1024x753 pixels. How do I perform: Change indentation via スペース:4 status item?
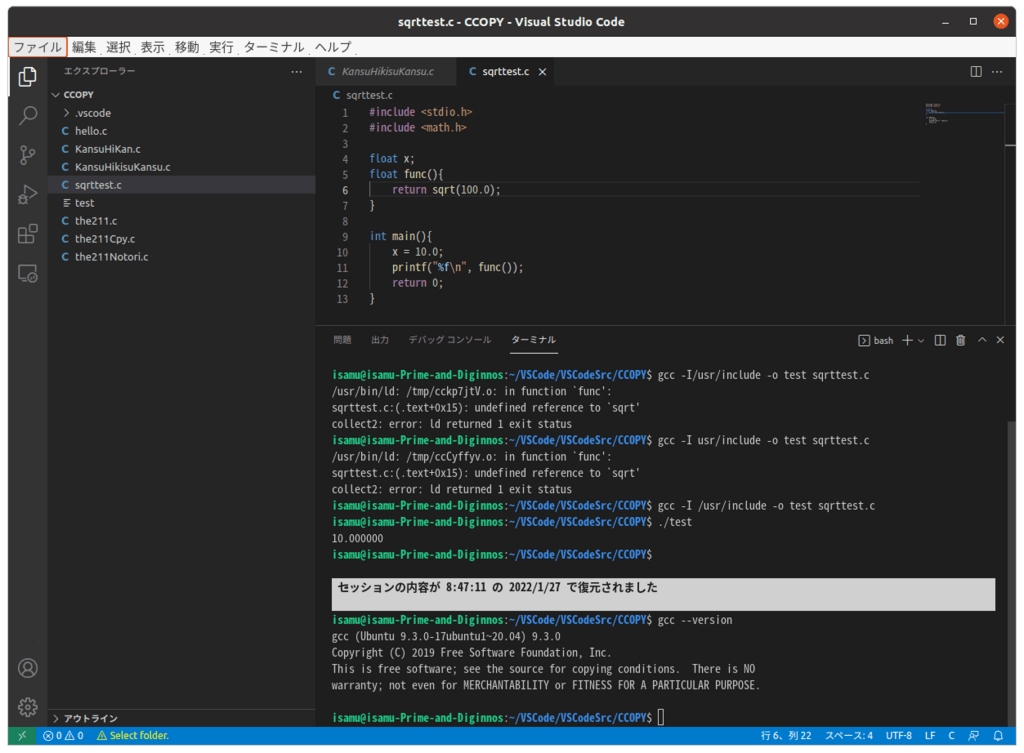tap(848, 735)
